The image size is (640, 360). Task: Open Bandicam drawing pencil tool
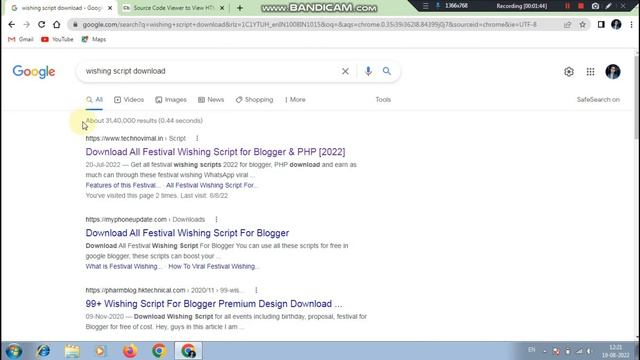[609, 6]
